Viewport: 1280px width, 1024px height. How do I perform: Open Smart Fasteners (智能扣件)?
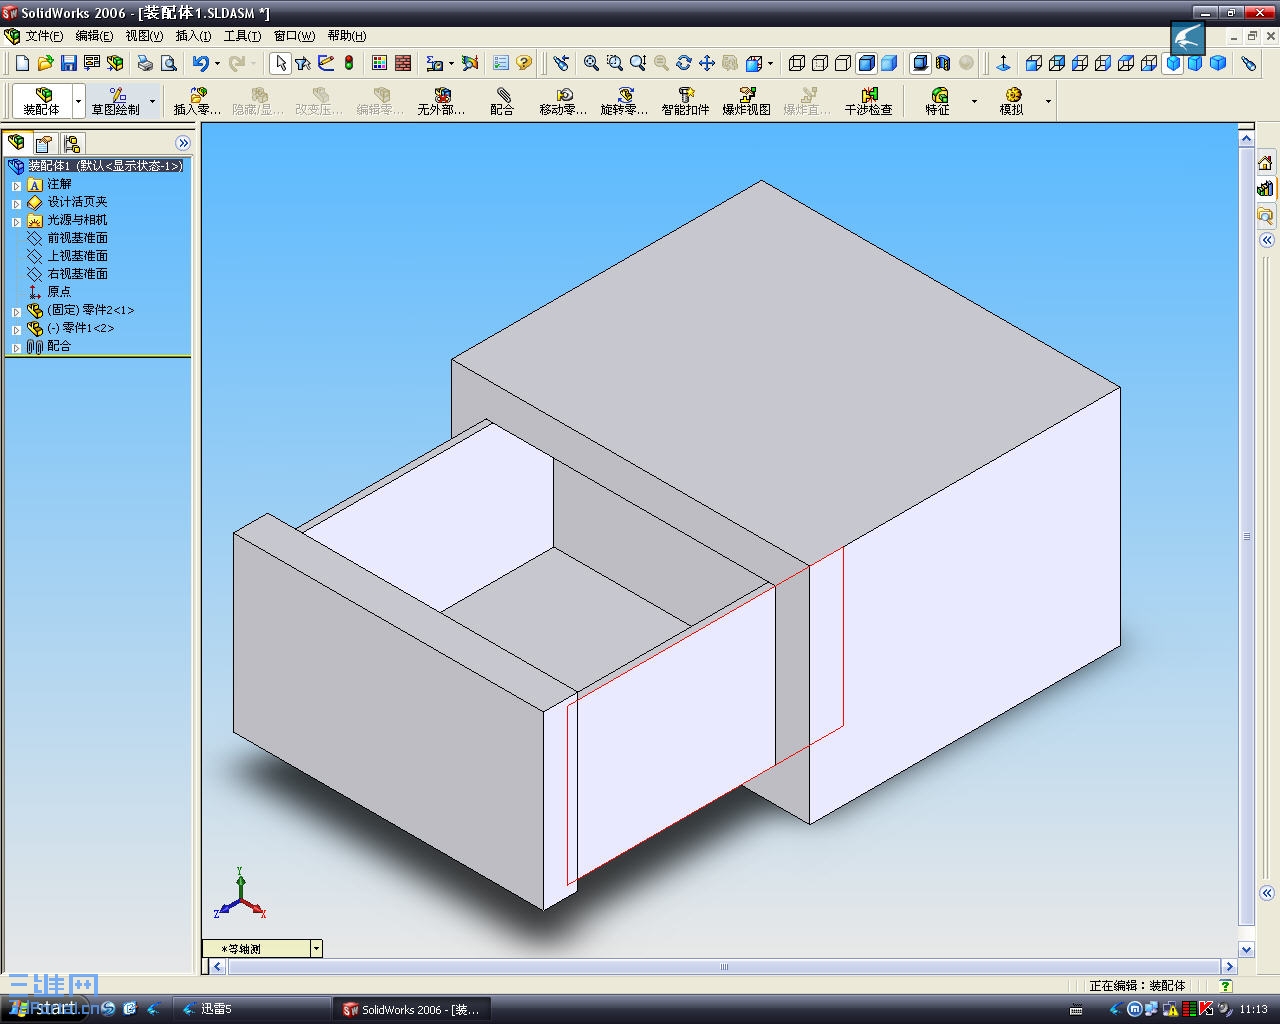pyautogui.click(x=685, y=101)
